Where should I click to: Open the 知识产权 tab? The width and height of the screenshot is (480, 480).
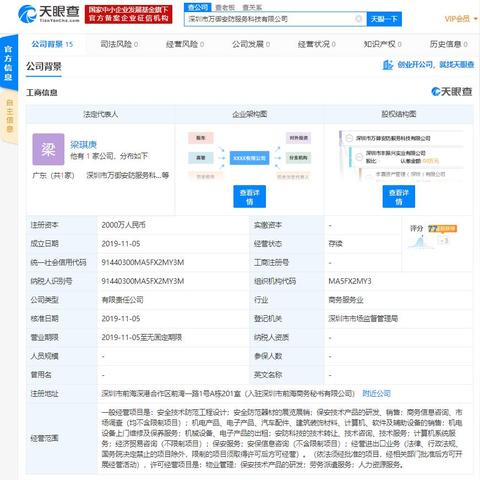coord(382,44)
